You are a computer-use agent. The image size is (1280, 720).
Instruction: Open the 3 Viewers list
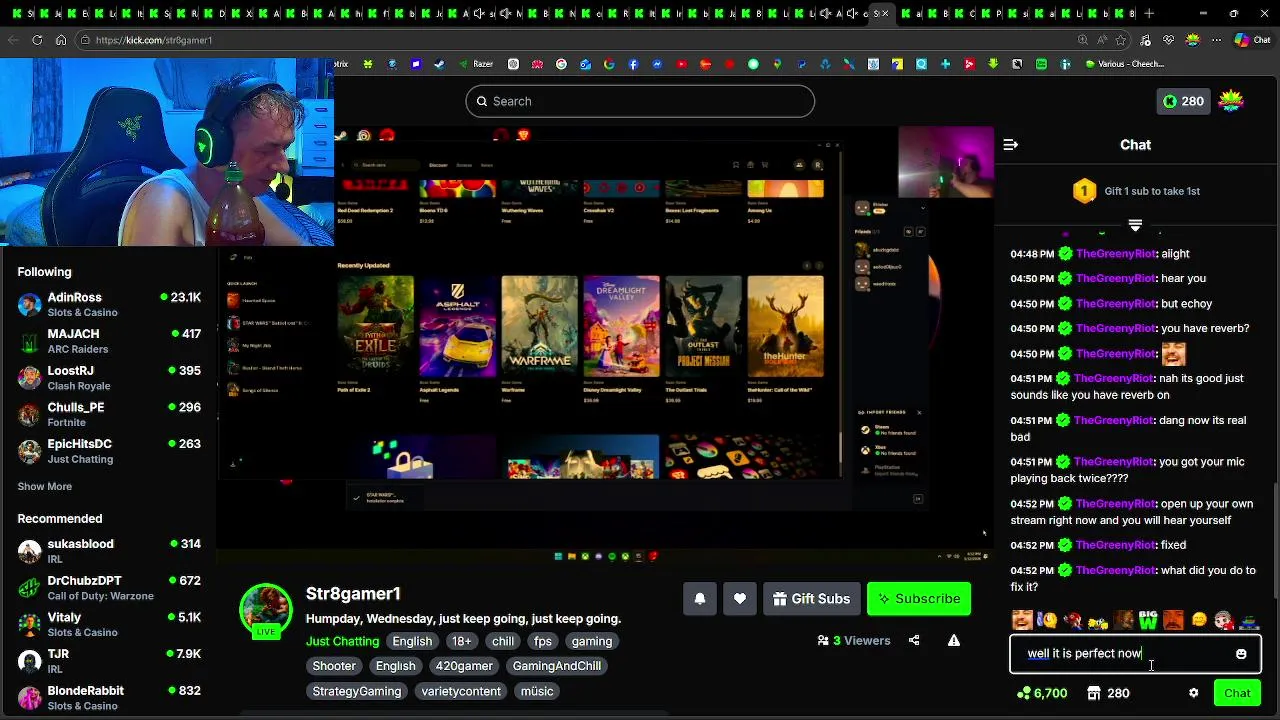pos(854,641)
